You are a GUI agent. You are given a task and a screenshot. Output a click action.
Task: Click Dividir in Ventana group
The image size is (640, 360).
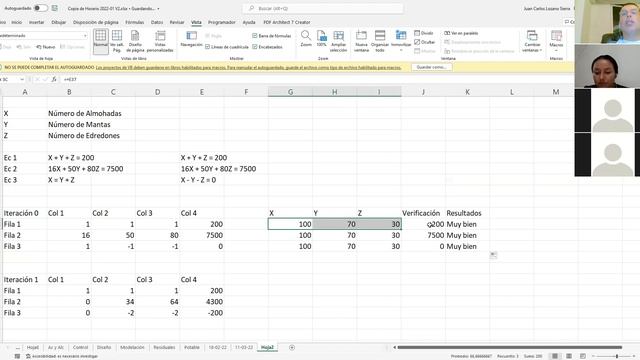coord(424,33)
